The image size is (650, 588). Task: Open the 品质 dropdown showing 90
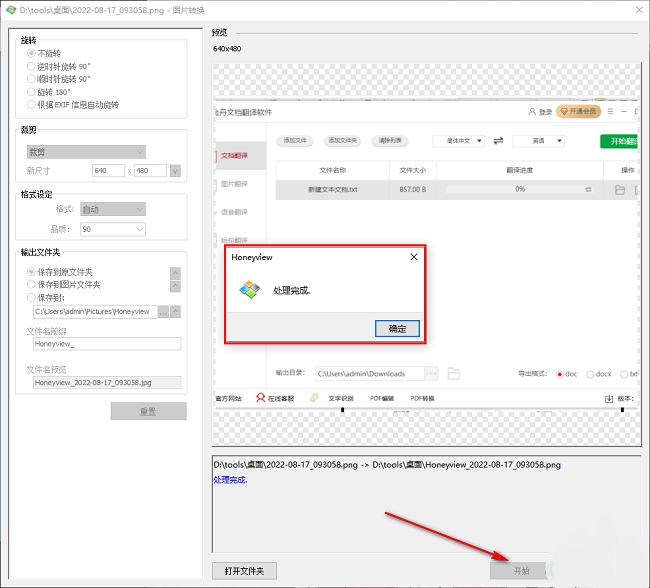[x=112, y=229]
